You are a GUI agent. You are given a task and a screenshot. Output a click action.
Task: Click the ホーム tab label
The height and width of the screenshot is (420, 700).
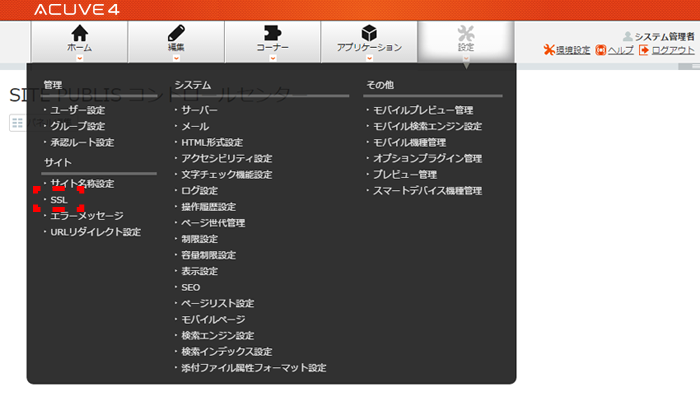(79, 47)
